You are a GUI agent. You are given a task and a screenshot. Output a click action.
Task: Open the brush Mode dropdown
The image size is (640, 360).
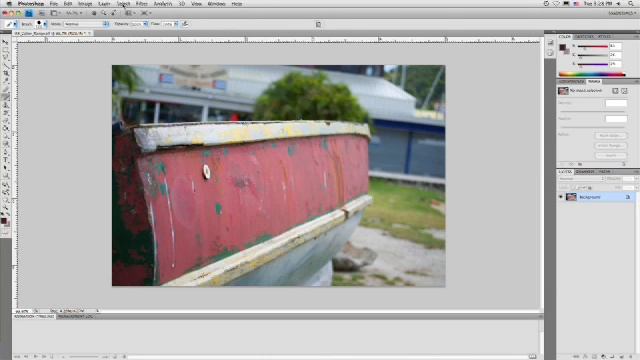click(86, 24)
